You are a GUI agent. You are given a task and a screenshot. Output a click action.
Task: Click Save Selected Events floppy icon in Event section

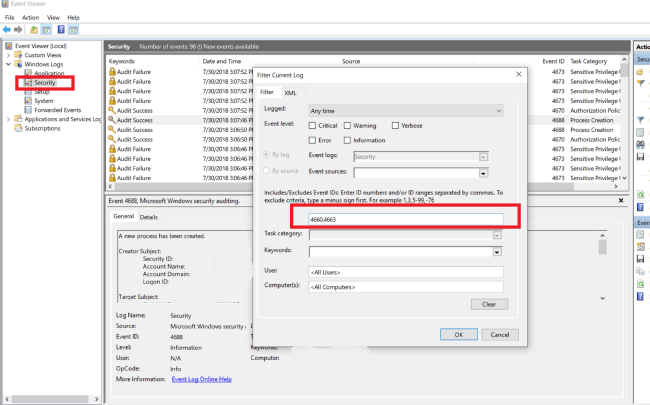pos(640,259)
